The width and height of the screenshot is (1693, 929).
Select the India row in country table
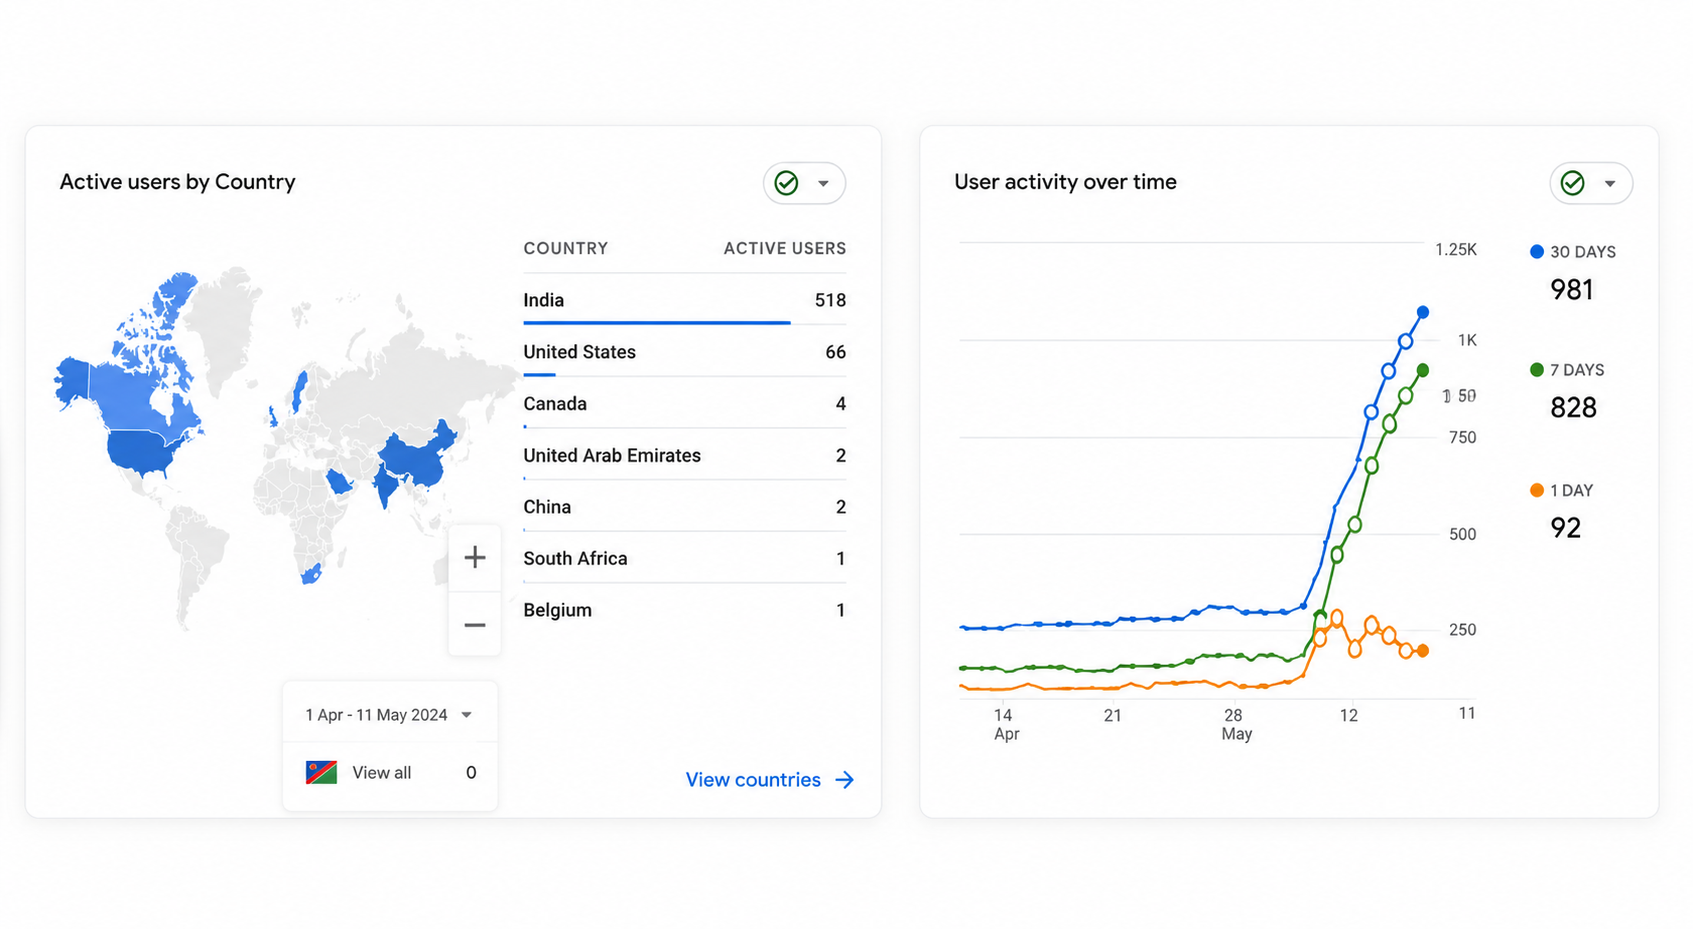coord(685,300)
